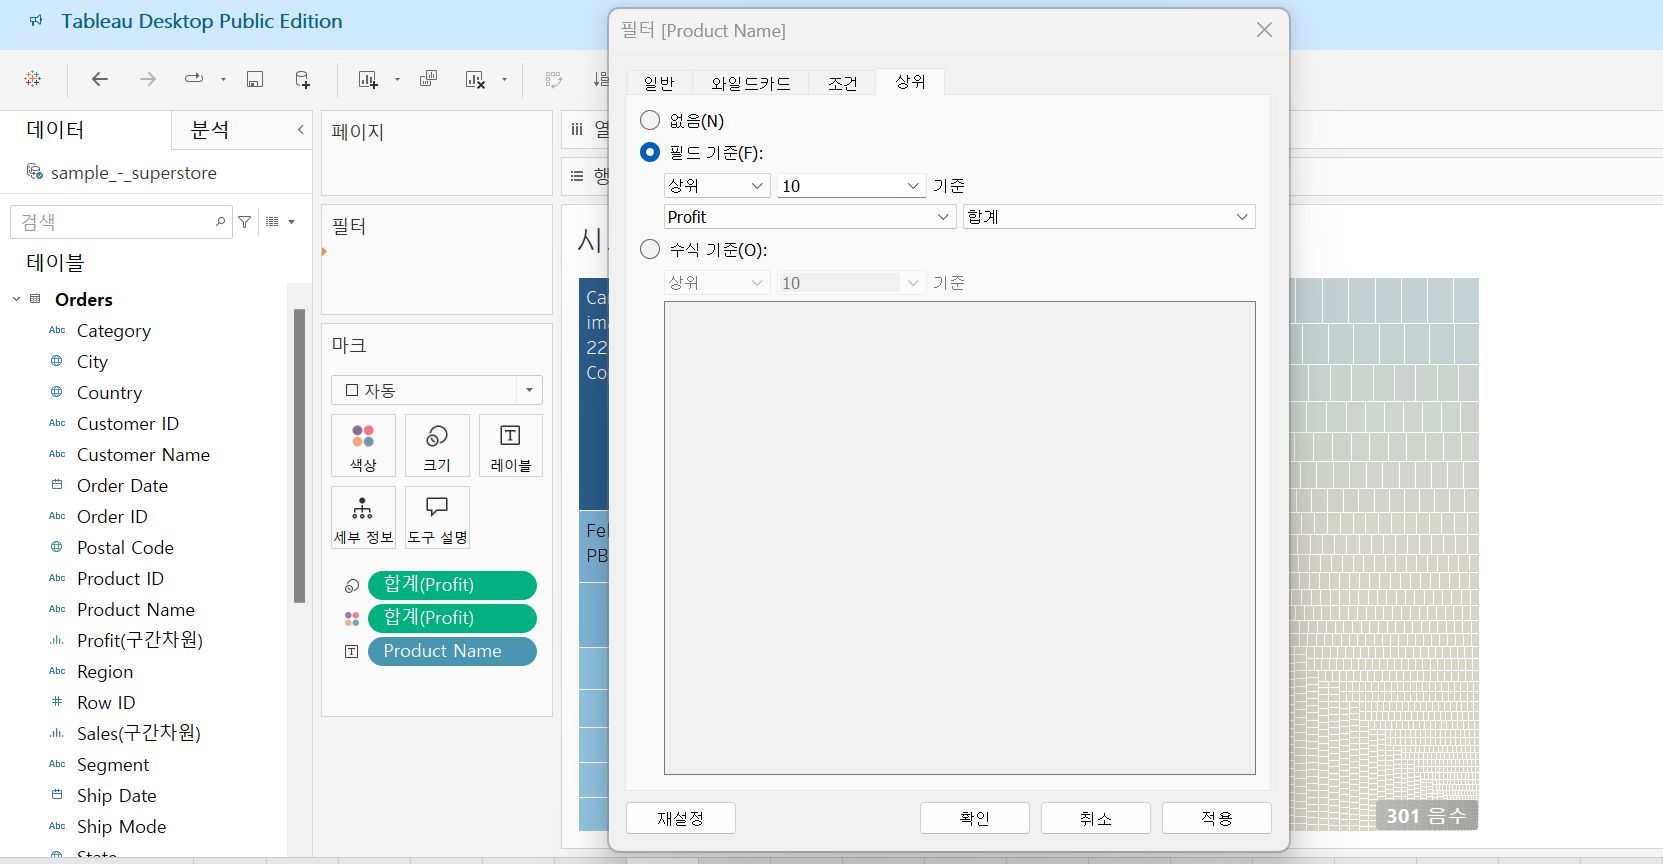Click the magnifier in the search field
Viewport: 1663px width, 864px height.
(x=220, y=222)
